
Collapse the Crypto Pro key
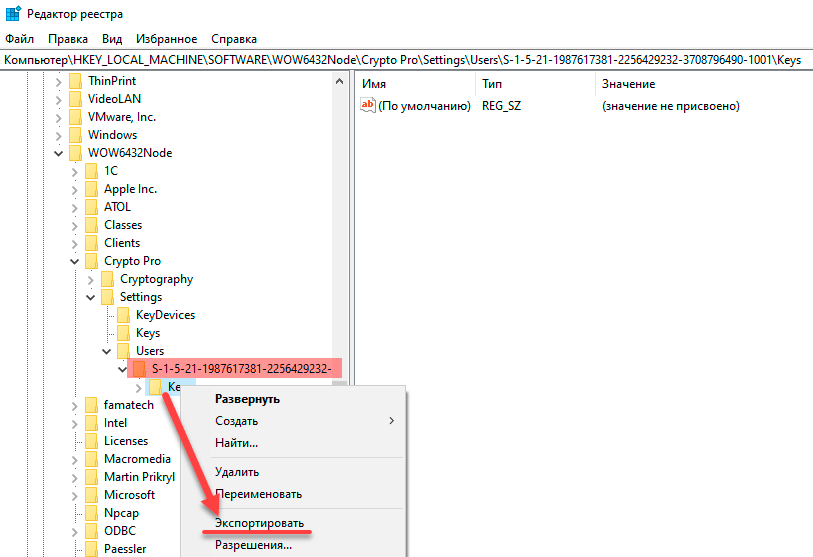pos(75,261)
